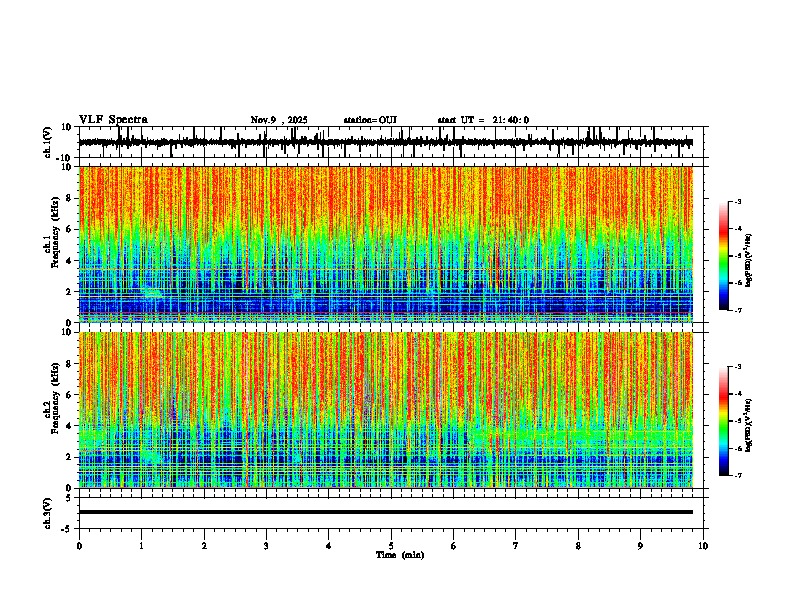Select the "start UT = 21:40: 0" text
The height and width of the screenshot is (612, 792).
coord(483,120)
